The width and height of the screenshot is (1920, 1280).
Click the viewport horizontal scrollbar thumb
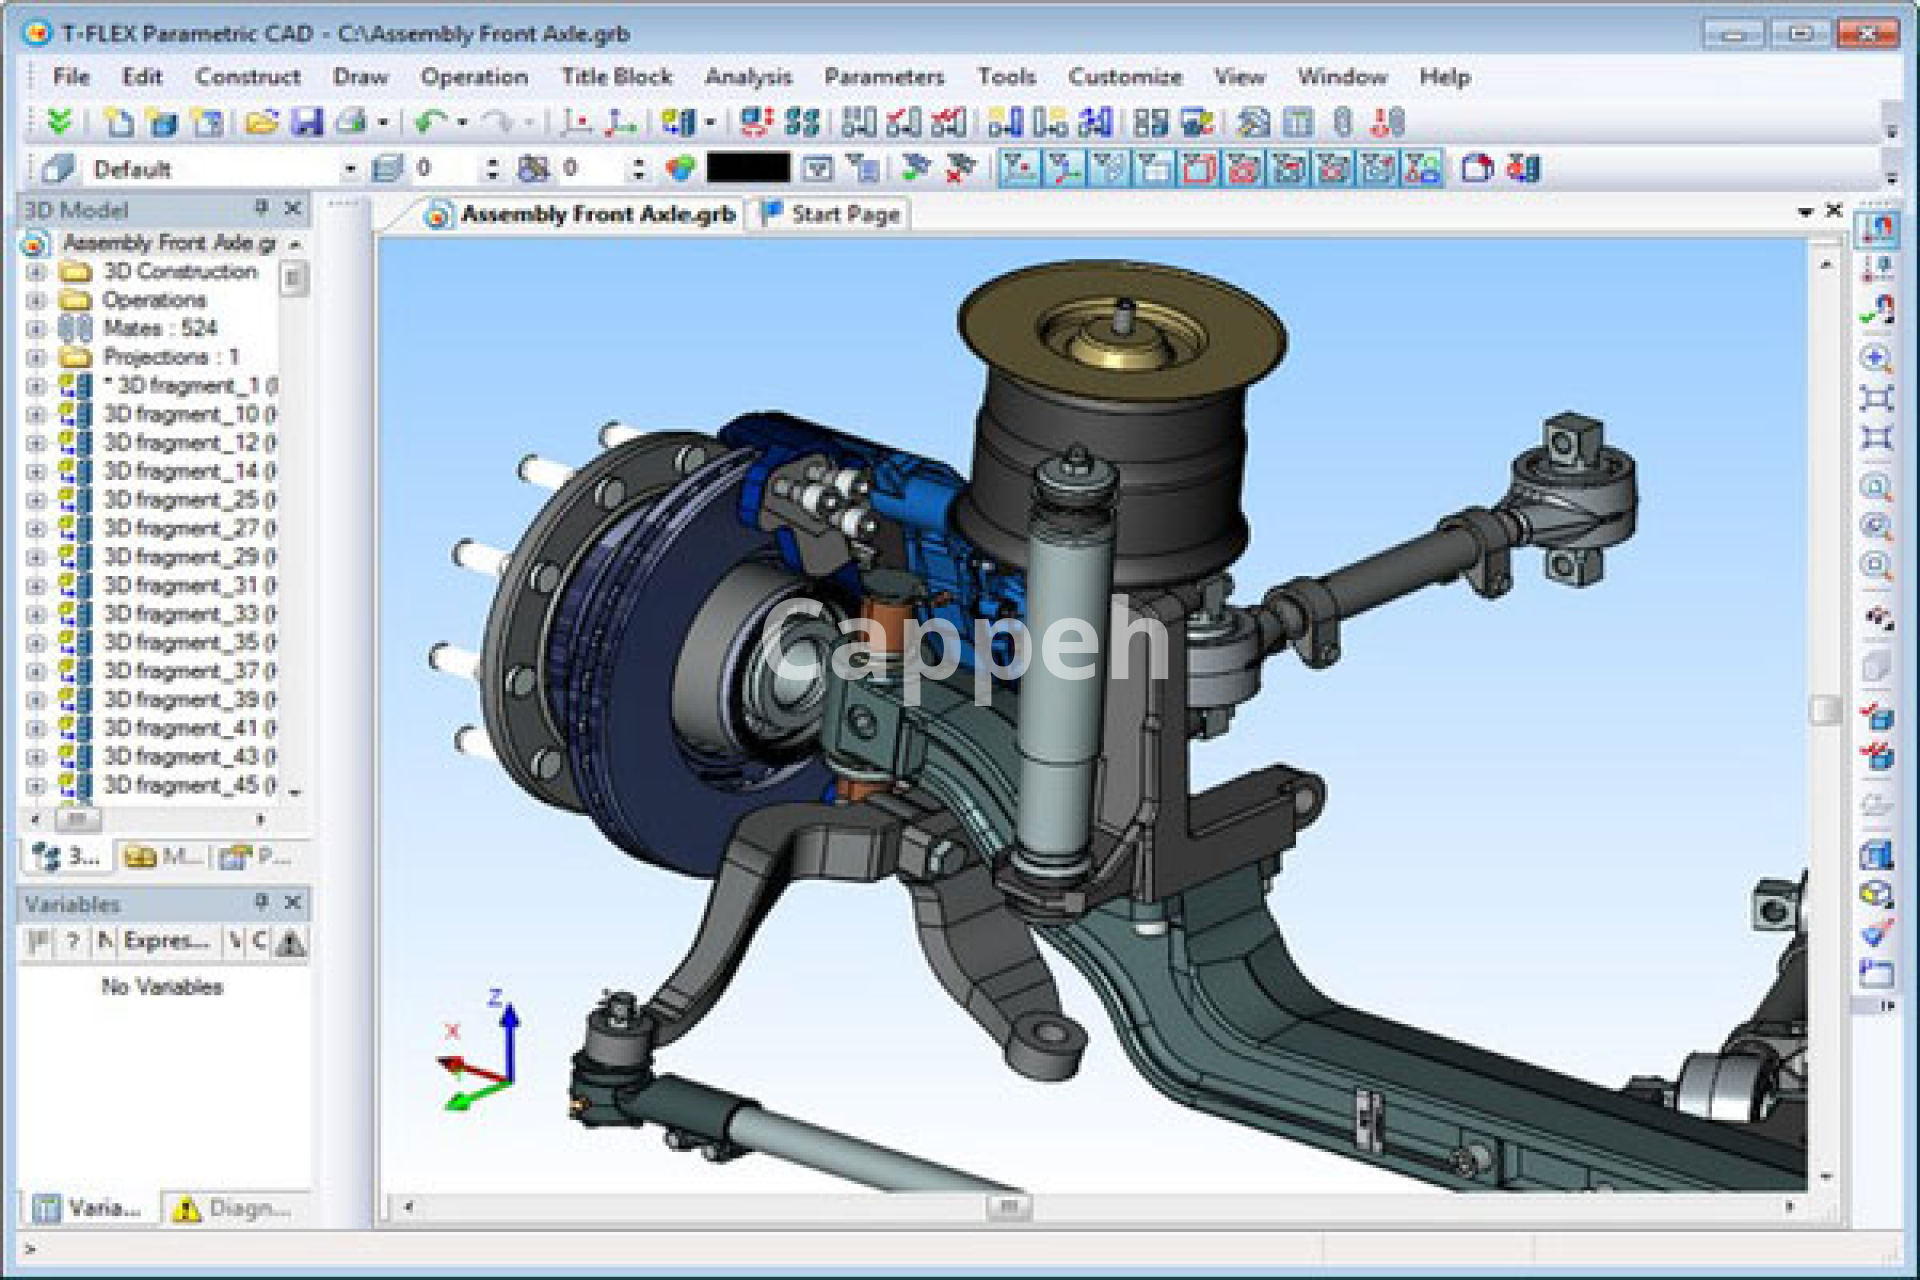(x=1007, y=1206)
